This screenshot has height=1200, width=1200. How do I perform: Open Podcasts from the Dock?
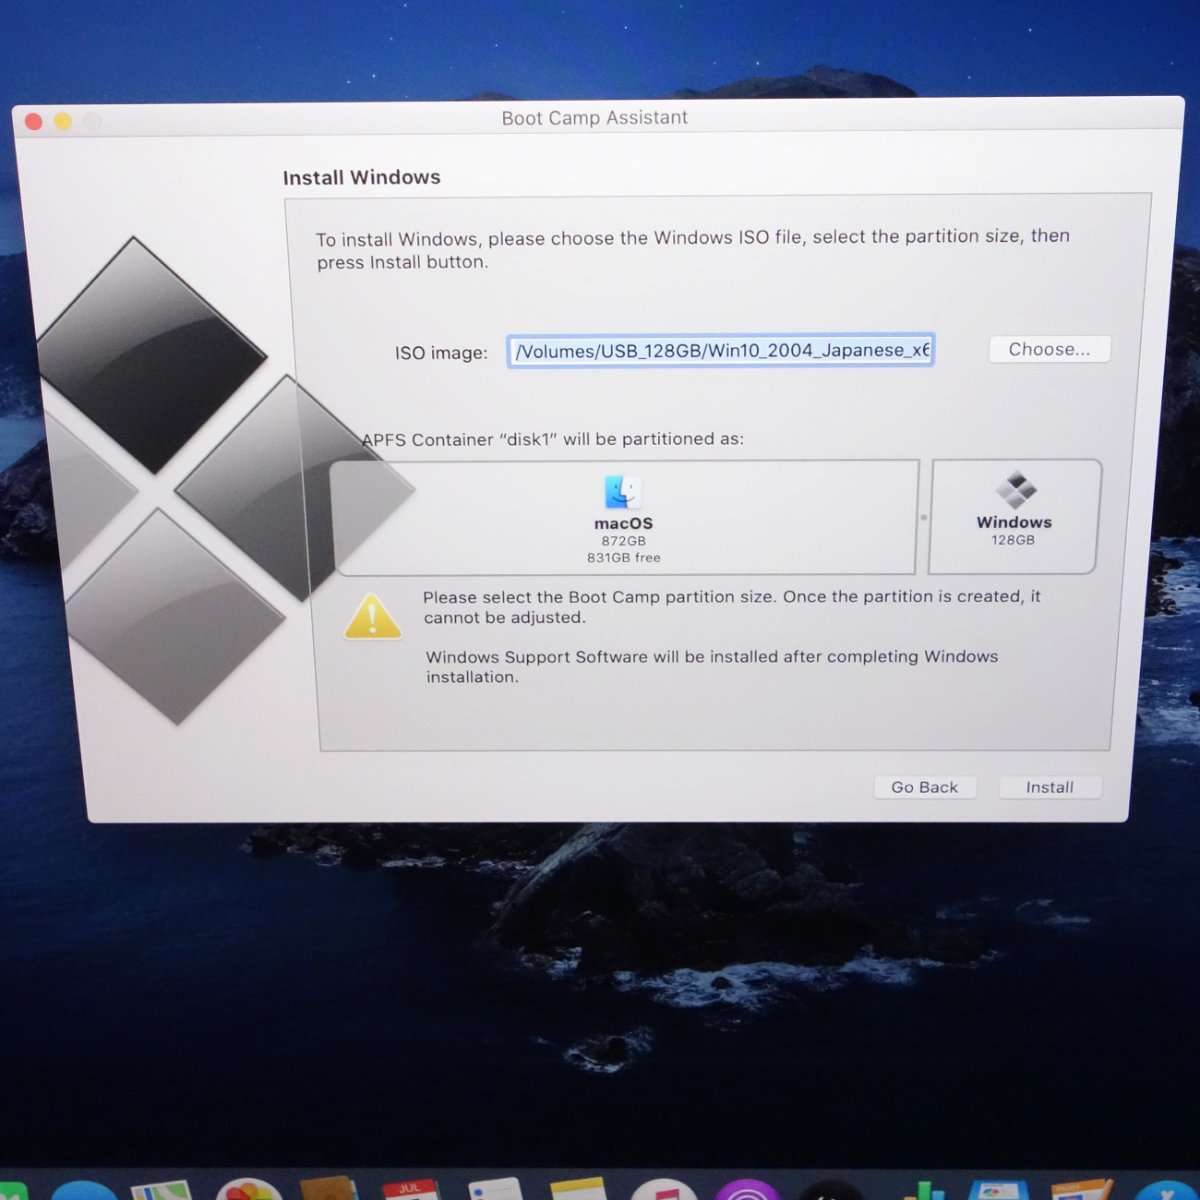point(746,1192)
